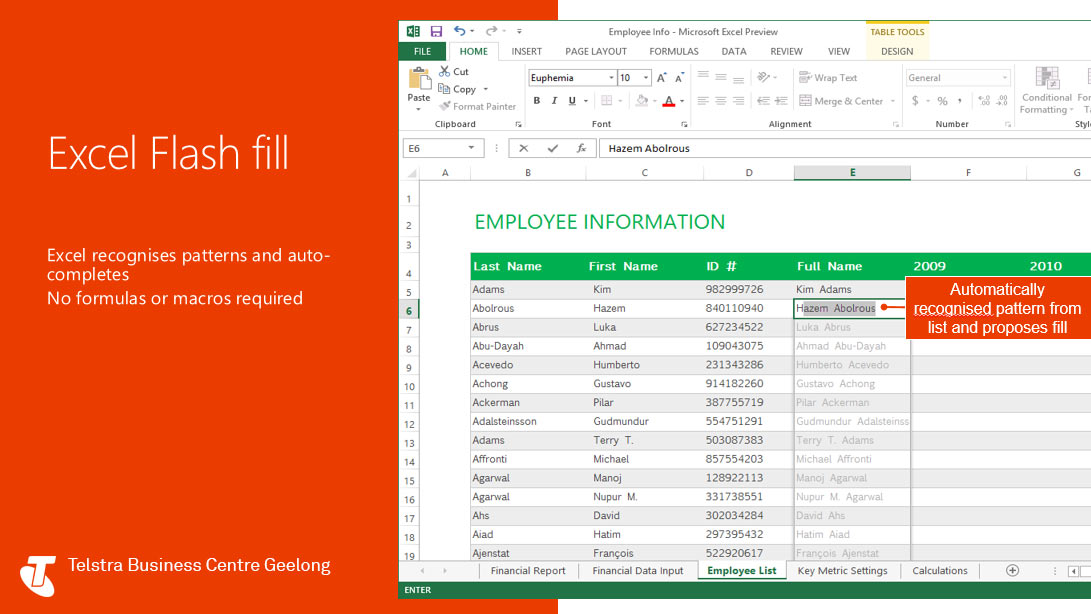Click the Fill Color paint bucket
The width and height of the screenshot is (1091, 614).
coord(642,101)
